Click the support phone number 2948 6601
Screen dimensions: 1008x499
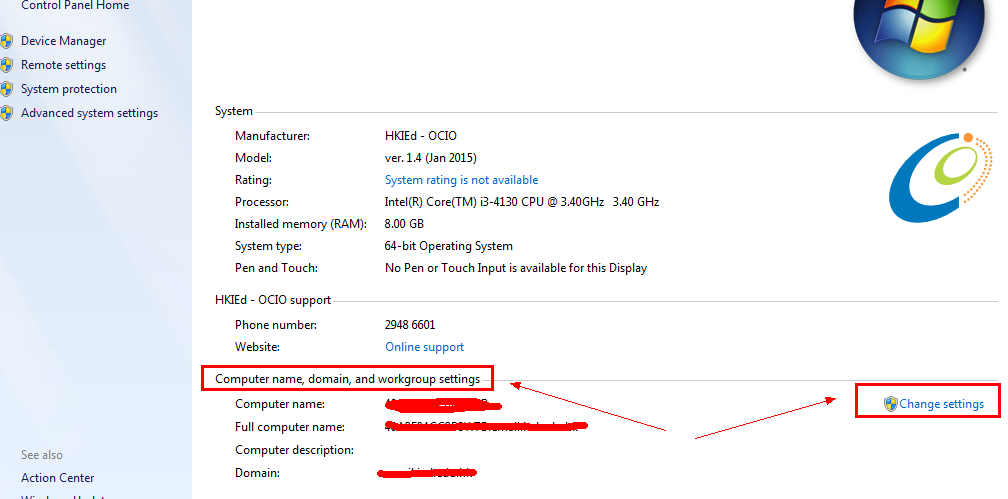coord(410,325)
